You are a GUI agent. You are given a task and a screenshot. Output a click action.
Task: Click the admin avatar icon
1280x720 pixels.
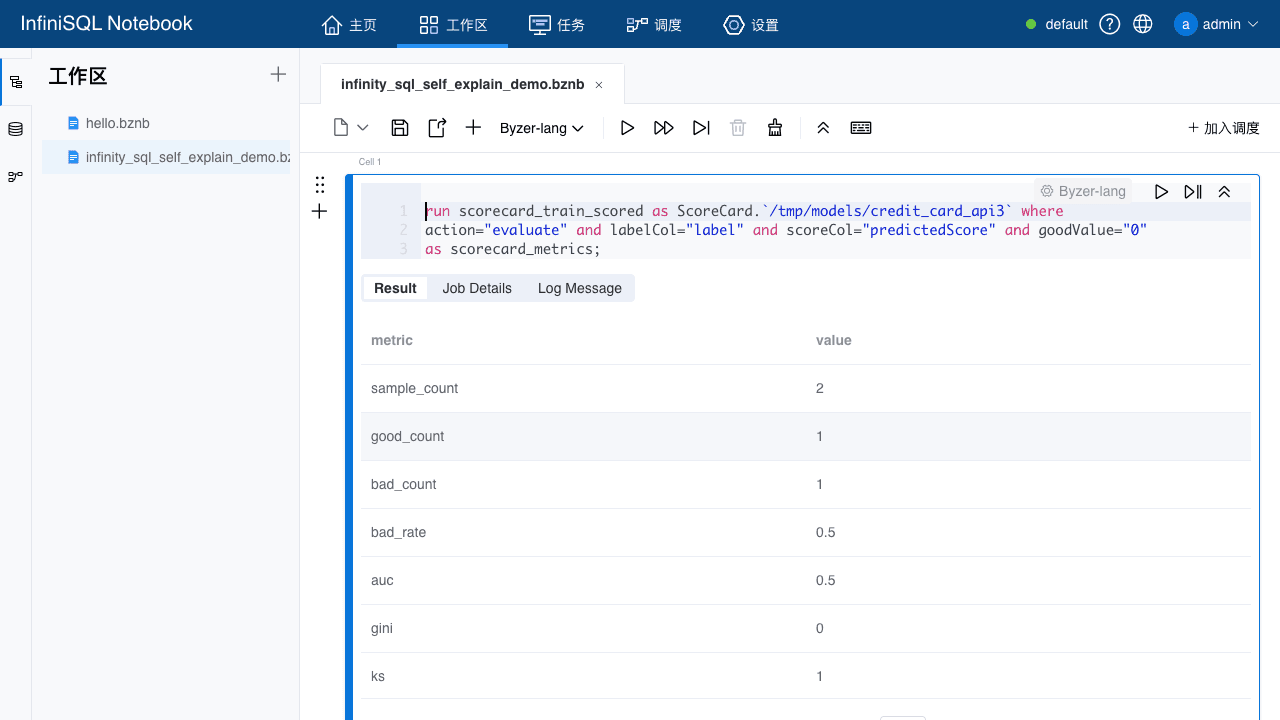pyautogui.click(x=1186, y=24)
